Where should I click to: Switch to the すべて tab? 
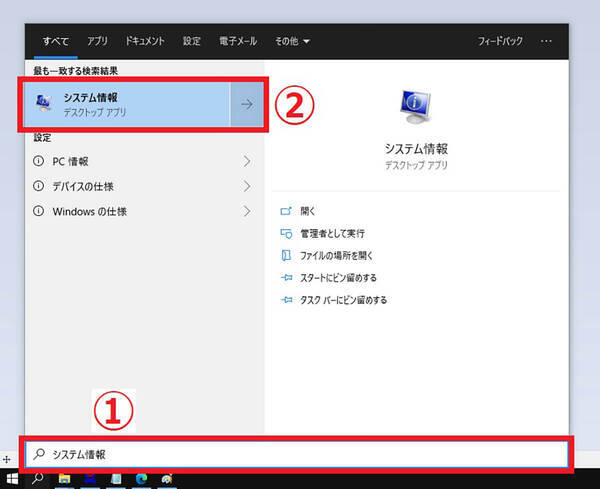click(x=56, y=41)
